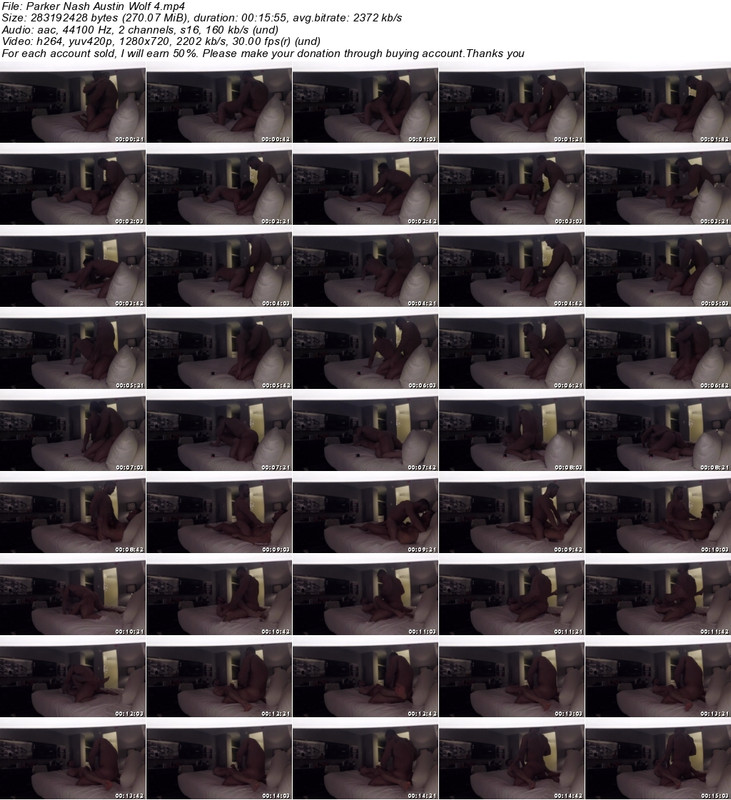
Task: Open the thumbnail timestamped 00:08:03
Action: (x=511, y=432)
